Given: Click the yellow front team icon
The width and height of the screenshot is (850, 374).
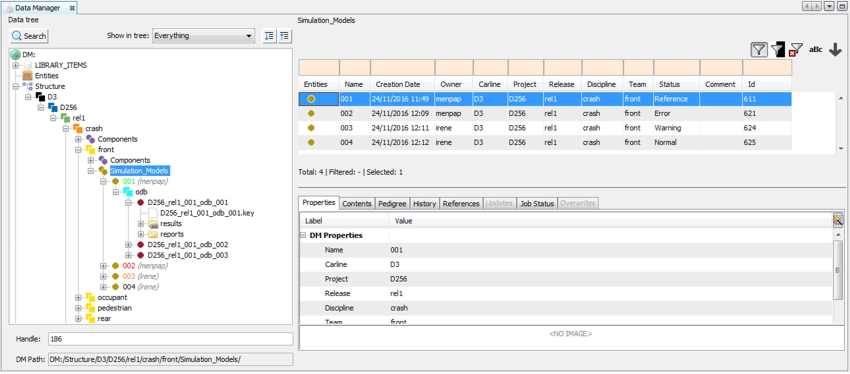Looking at the screenshot, I should click(x=91, y=150).
